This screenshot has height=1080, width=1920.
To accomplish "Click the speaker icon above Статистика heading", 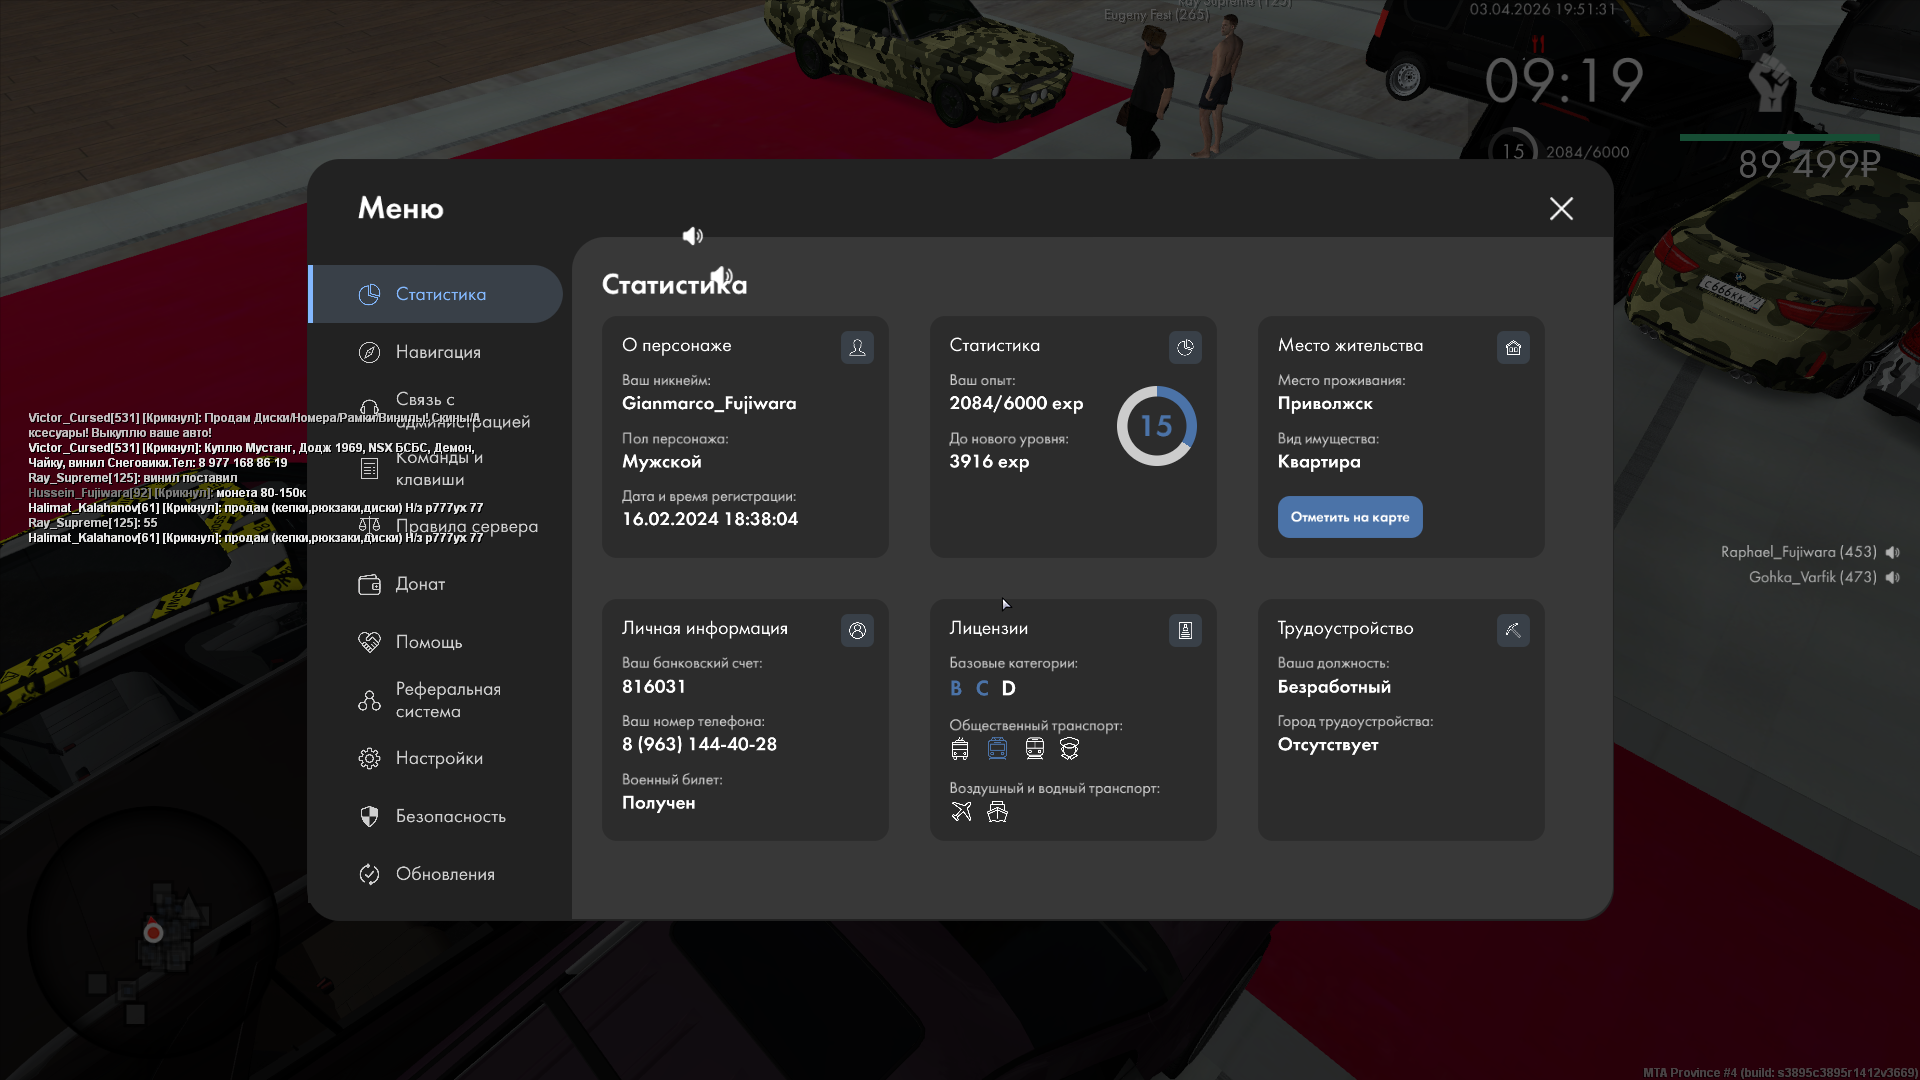I will 692,236.
